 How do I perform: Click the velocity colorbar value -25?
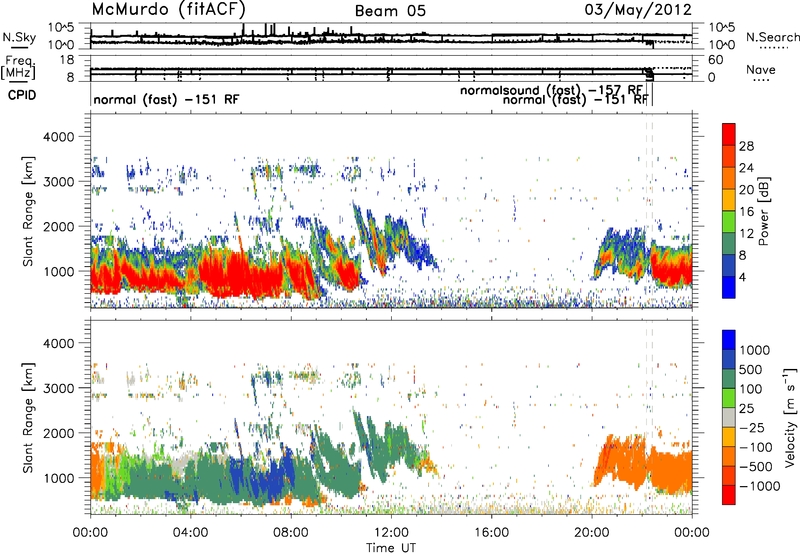click(755, 427)
